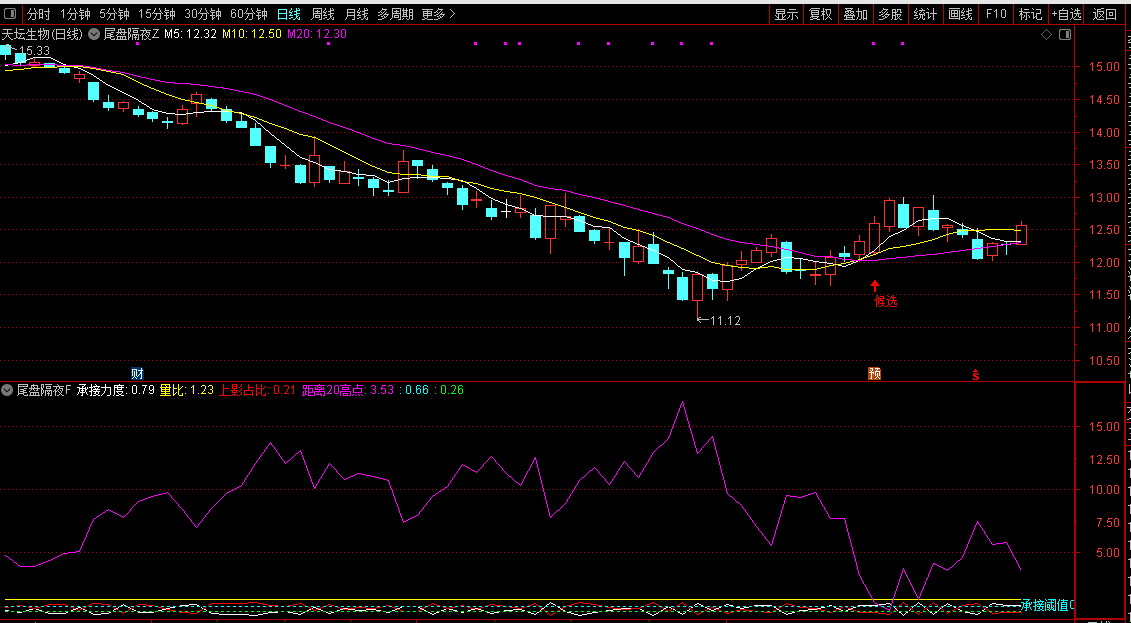1131x623 pixels.
Task: Click the 尾盘隔夜F sub-indicator name
Action: point(44,390)
